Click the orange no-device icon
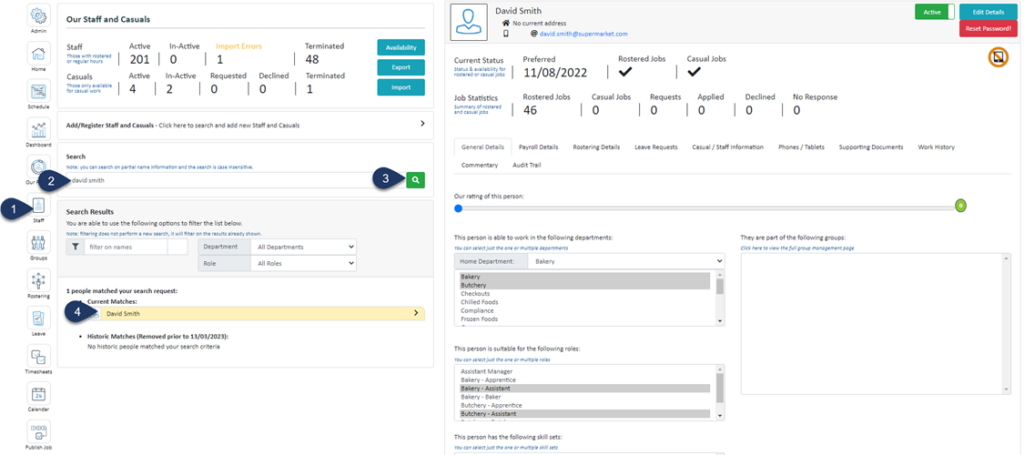Viewport: 1024px width, 455px height. click(x=999, y=58)
